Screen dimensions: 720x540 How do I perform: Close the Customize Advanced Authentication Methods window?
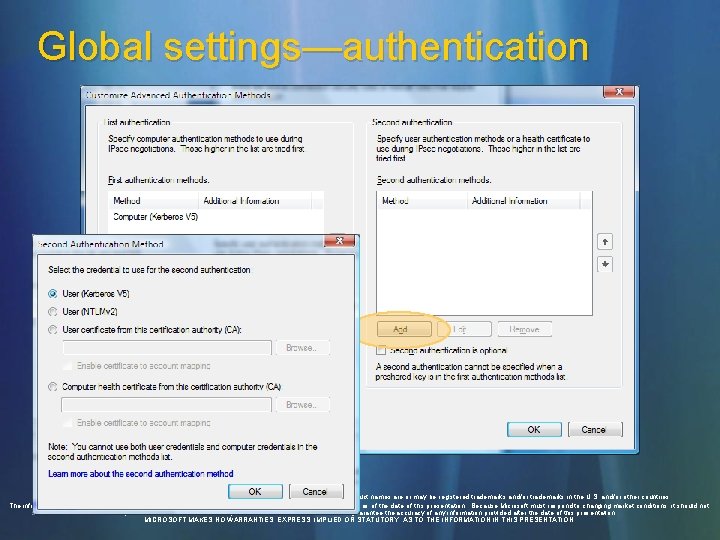[619, 92]
